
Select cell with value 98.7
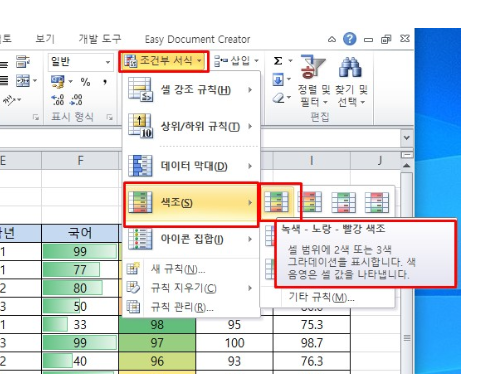pos(312,343)
